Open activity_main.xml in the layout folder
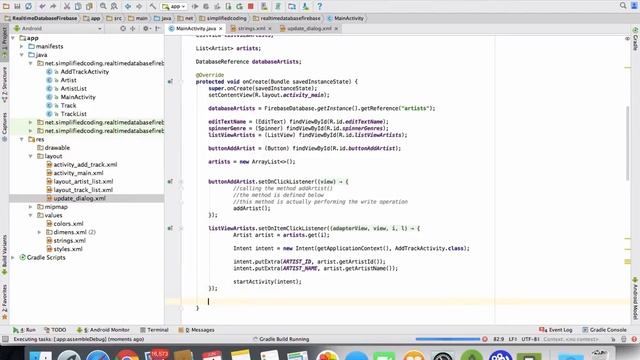This screenshot has height=360, width=640. coord(78,173)
